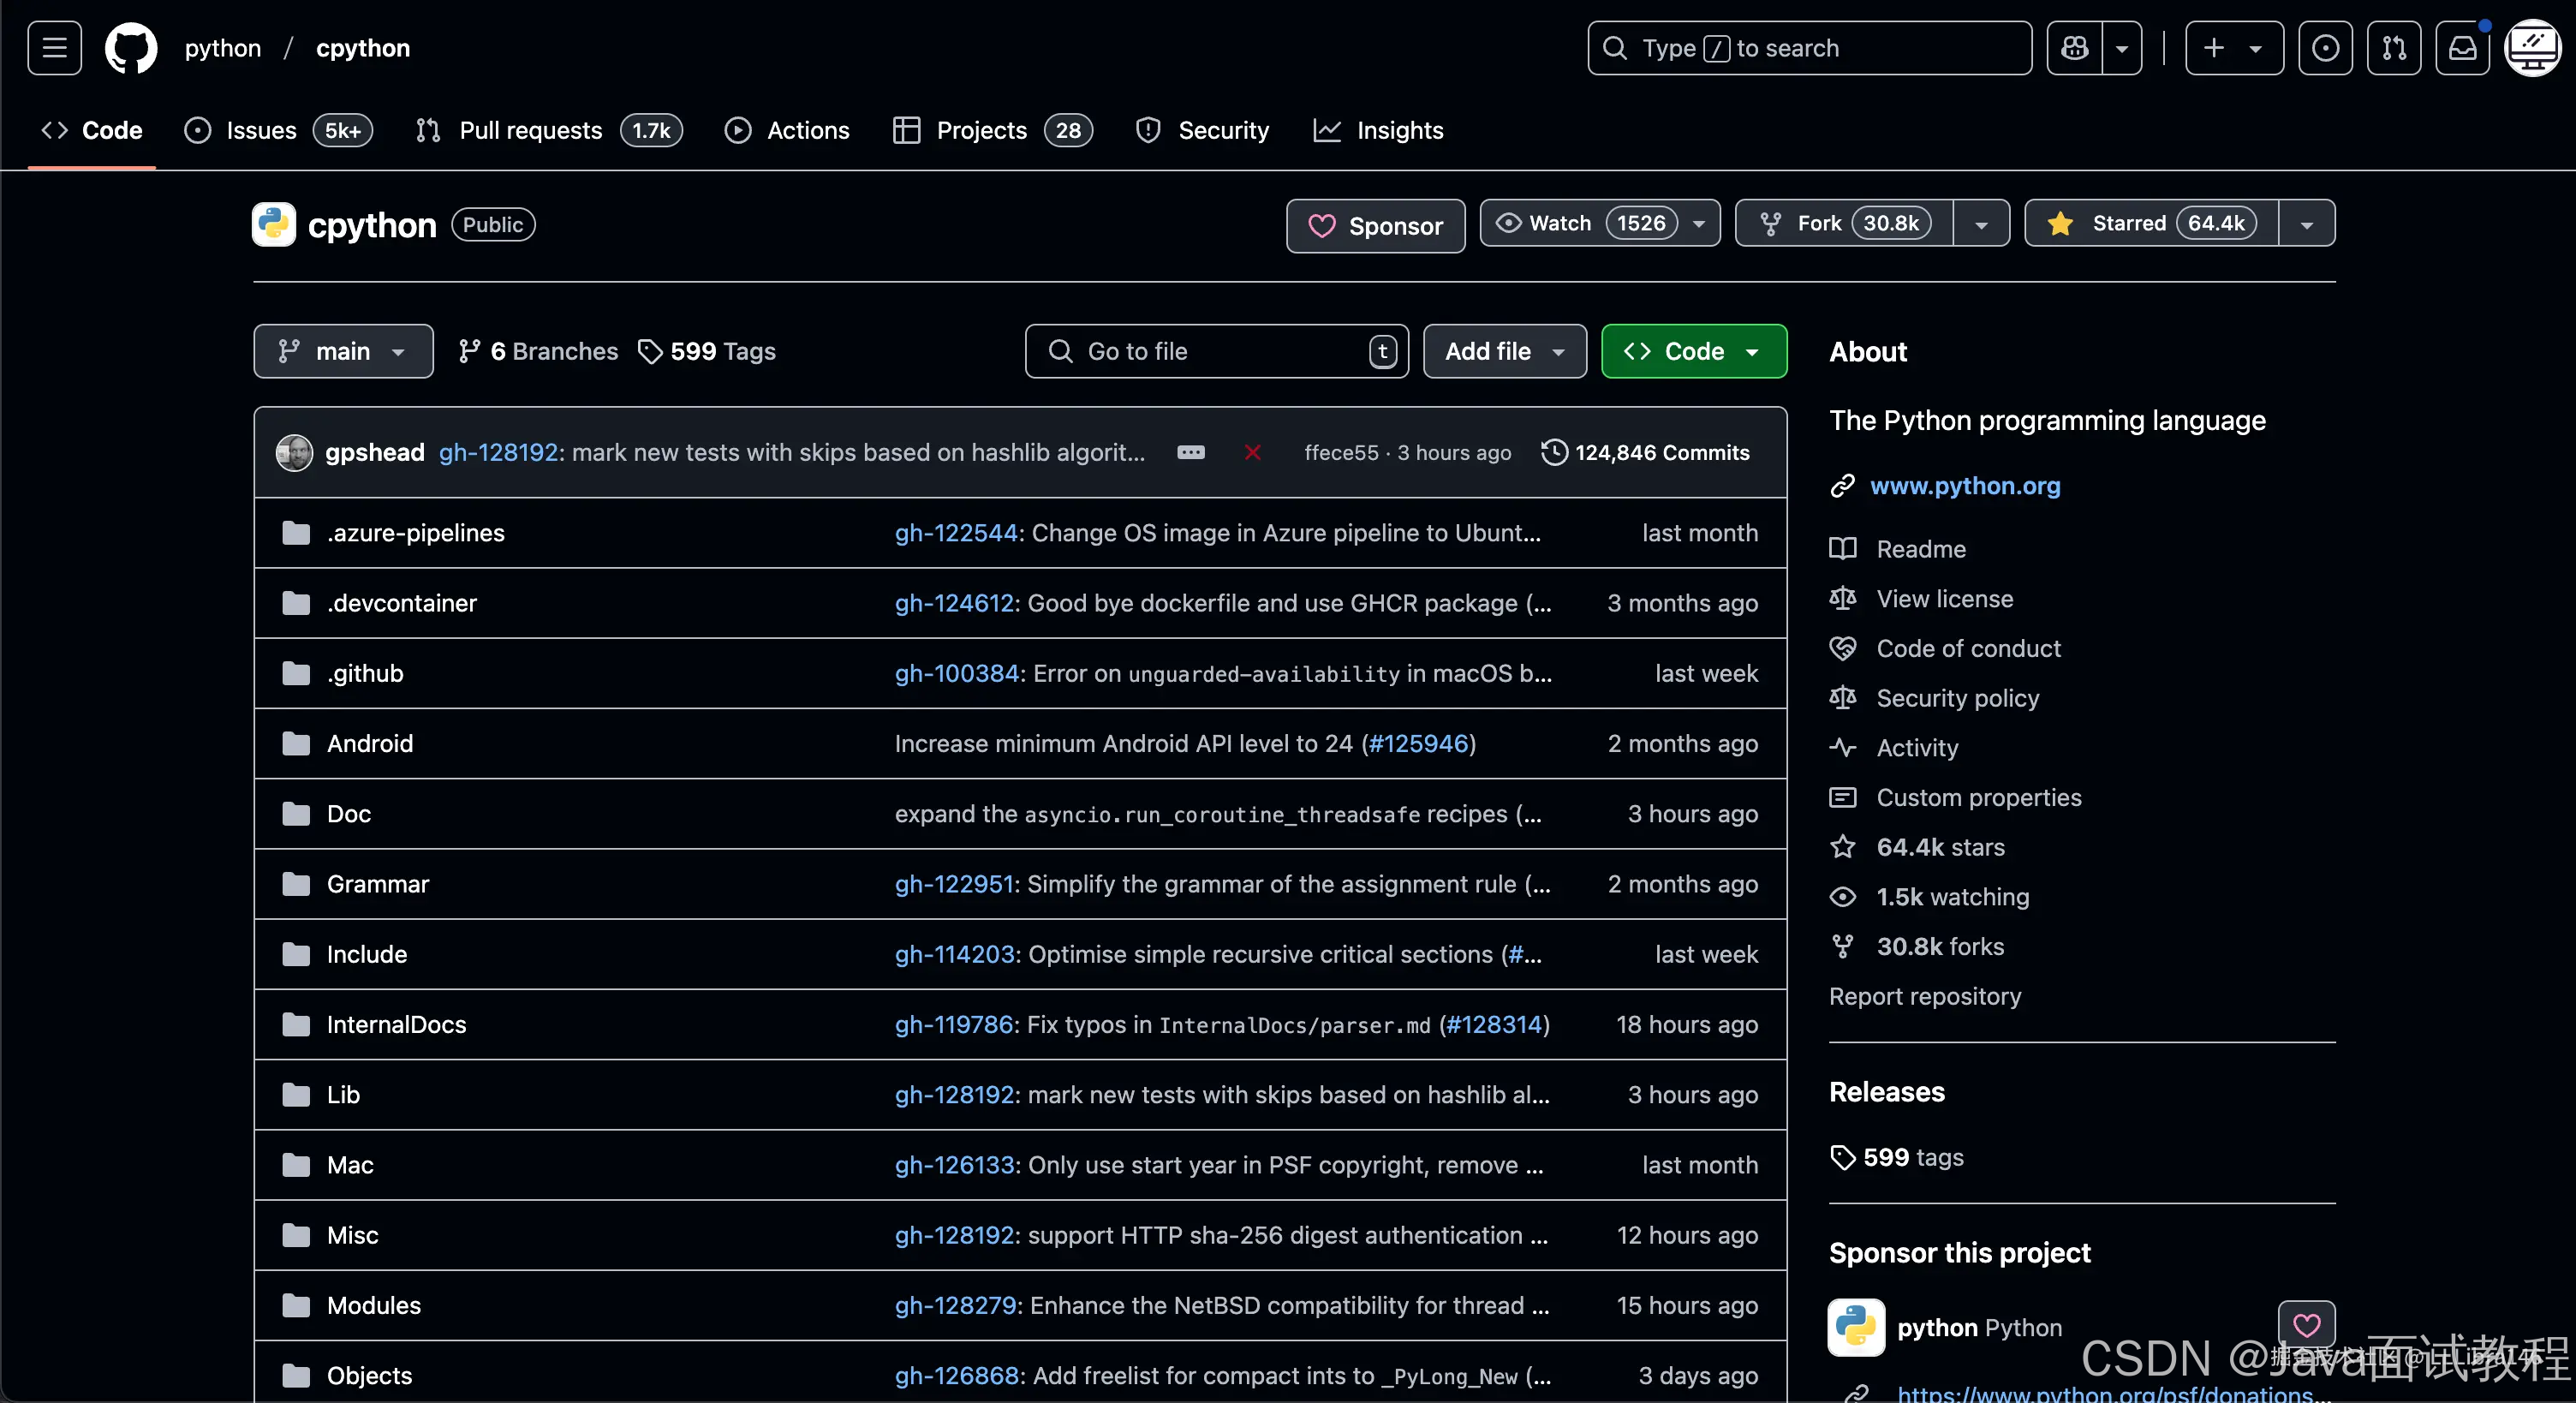Go to cpython breadcrumb link

coord(363,48)
